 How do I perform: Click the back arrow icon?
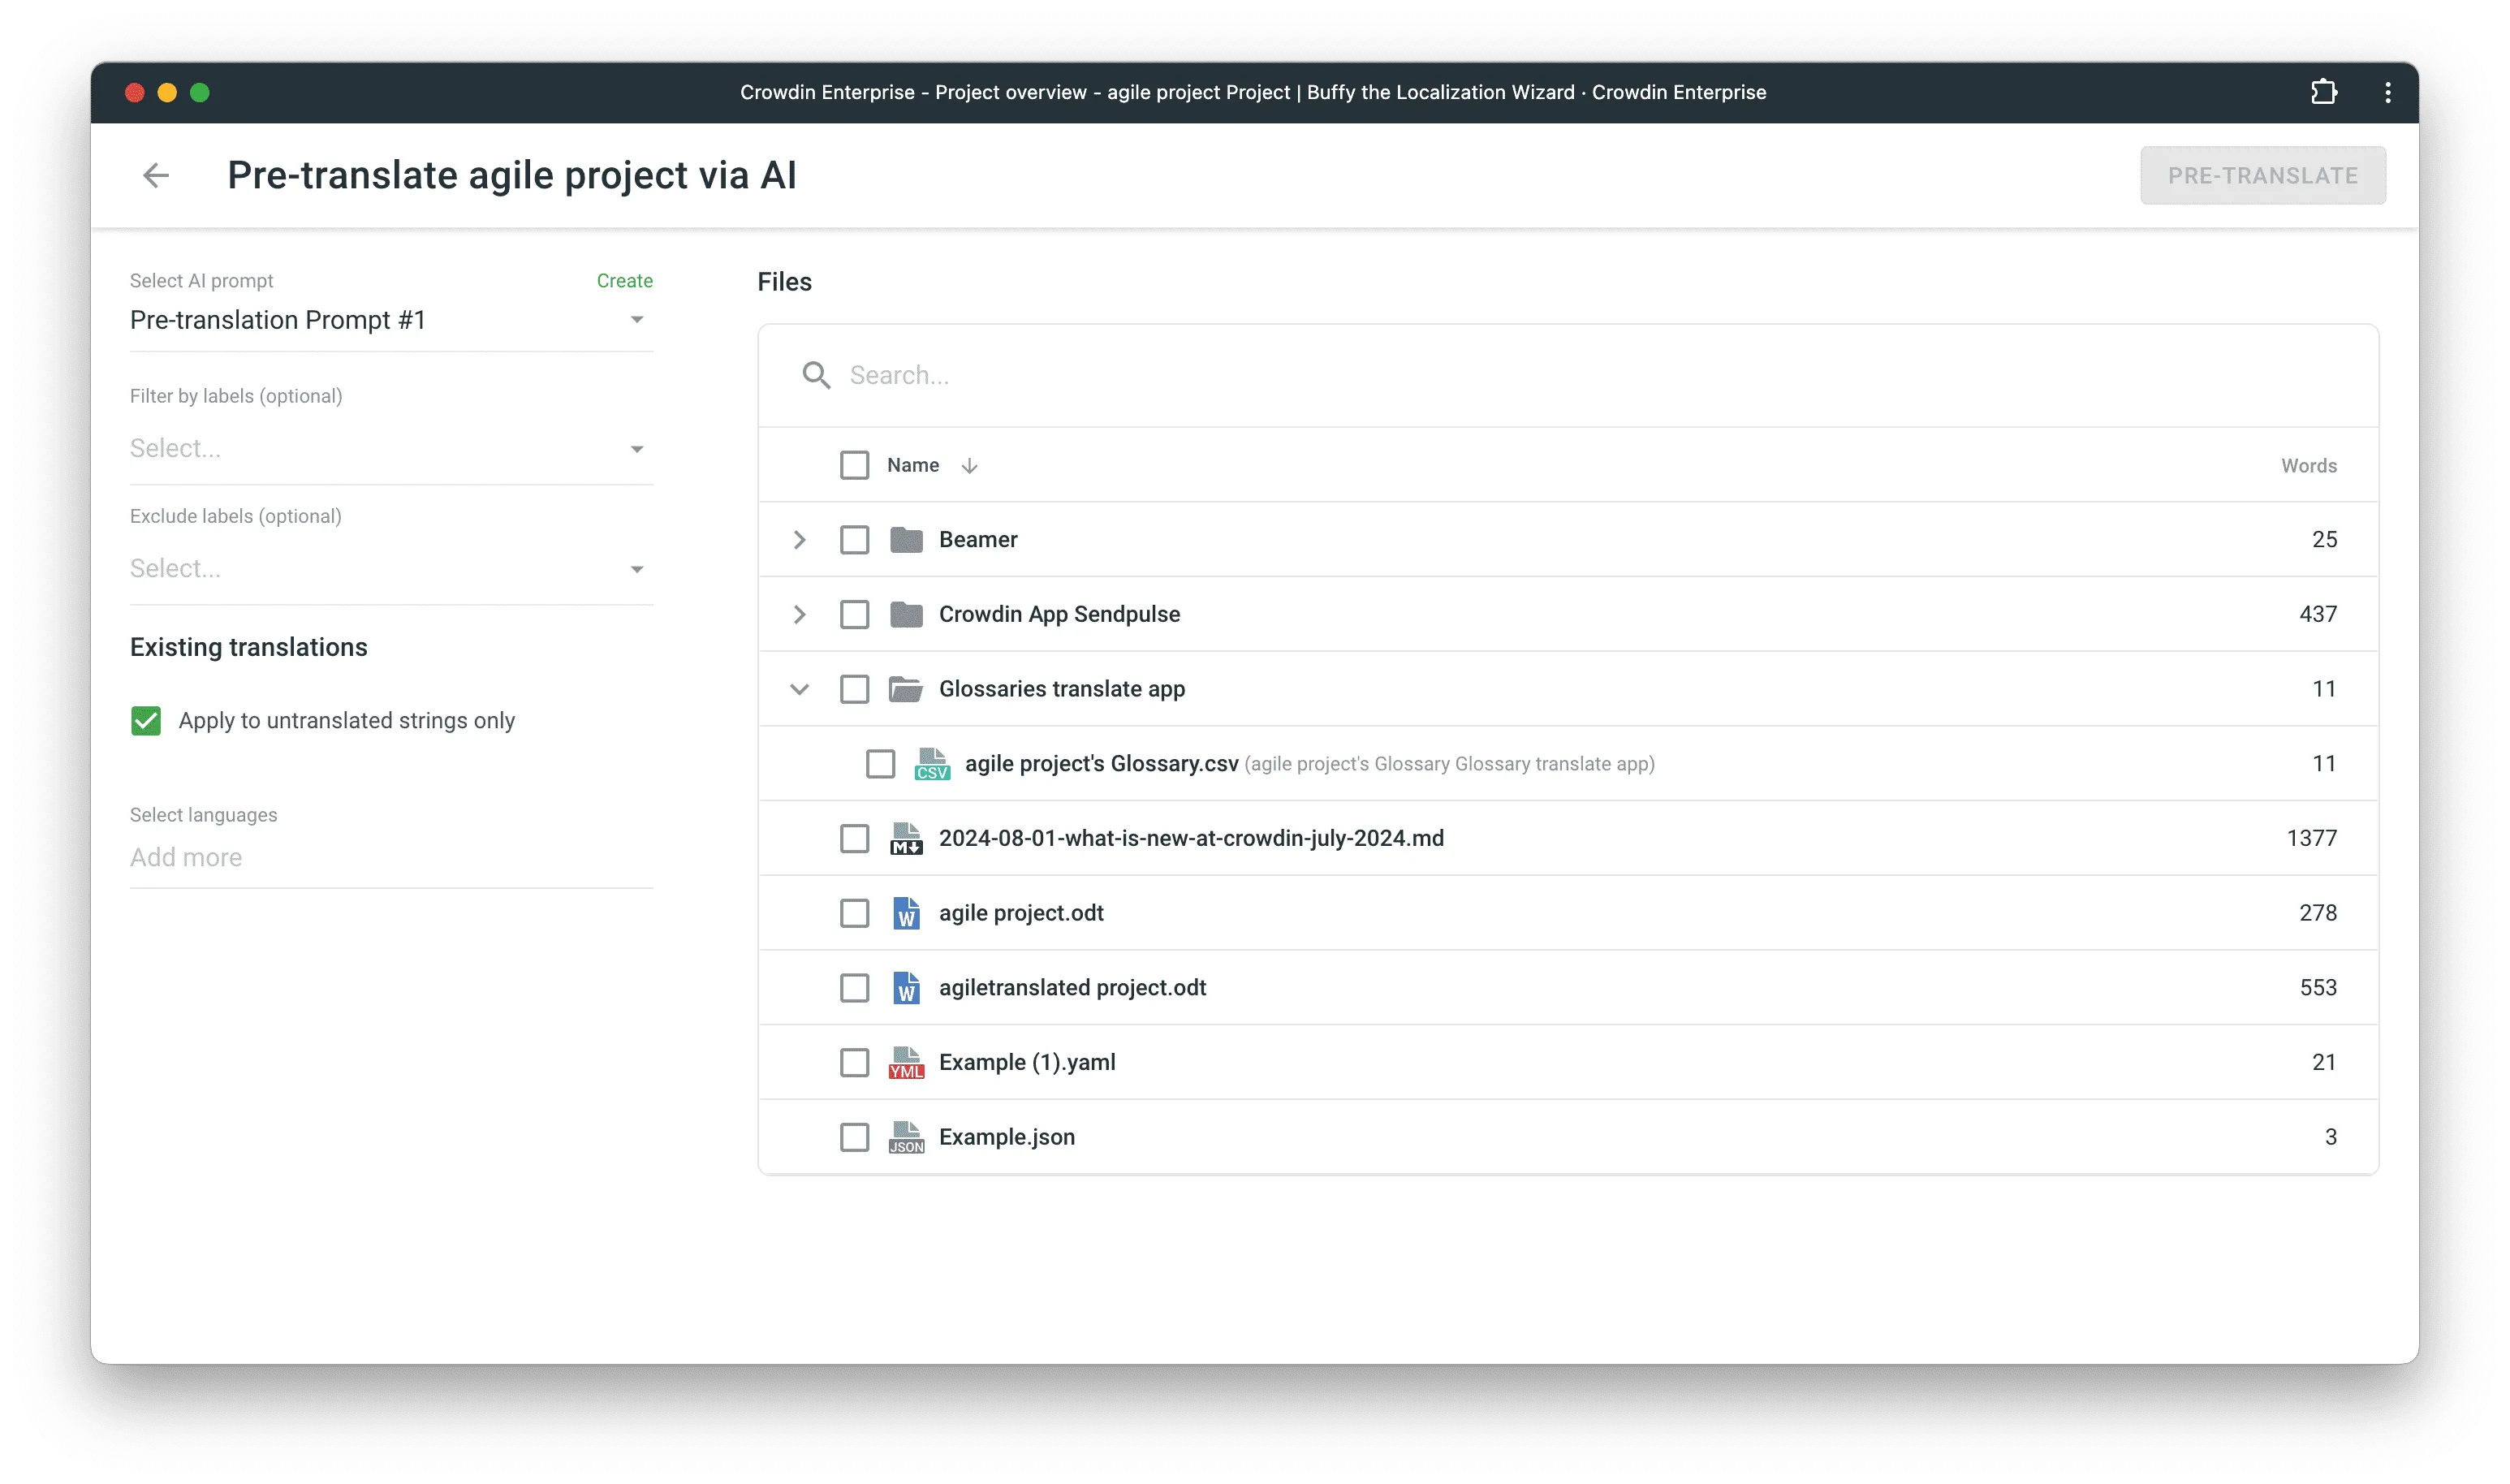click(x=156, y=176)
